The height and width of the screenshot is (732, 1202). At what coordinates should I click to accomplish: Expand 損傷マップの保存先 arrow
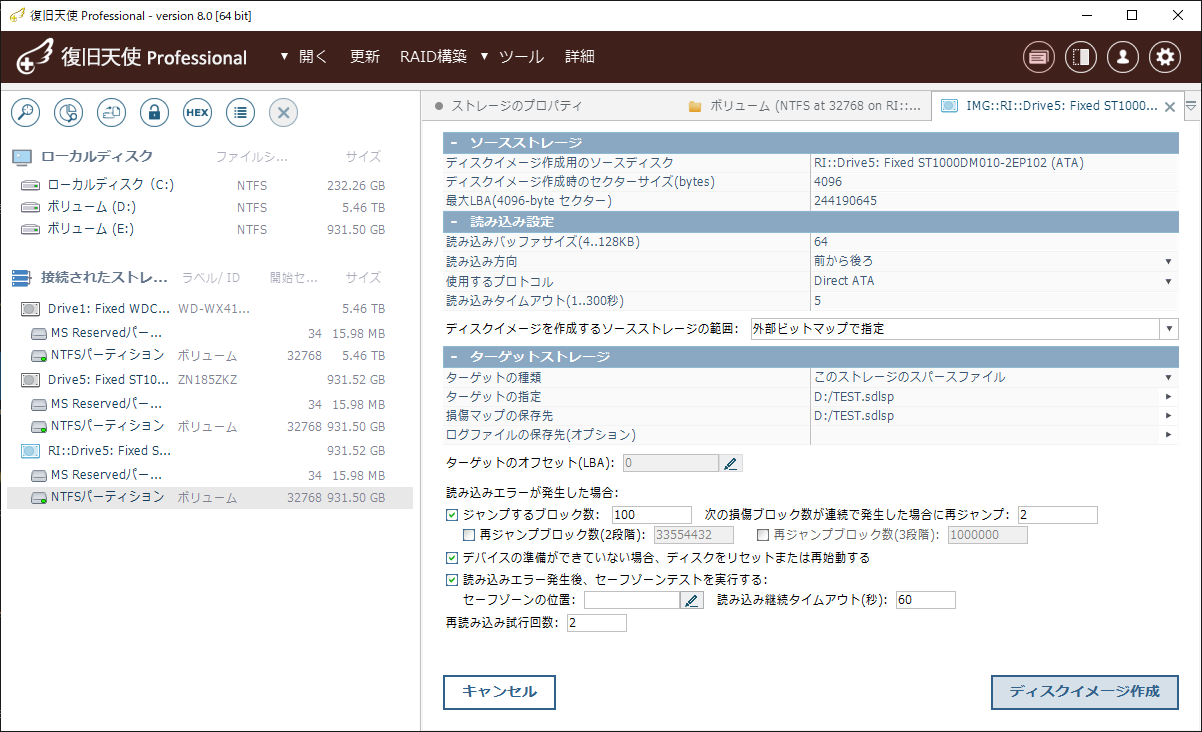[x=1168, y=416]
